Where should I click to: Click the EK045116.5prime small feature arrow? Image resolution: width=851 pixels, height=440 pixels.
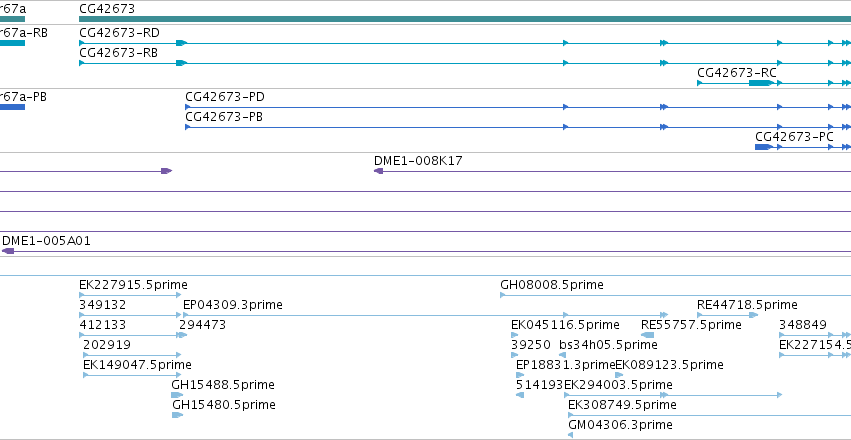coord(515,335)
